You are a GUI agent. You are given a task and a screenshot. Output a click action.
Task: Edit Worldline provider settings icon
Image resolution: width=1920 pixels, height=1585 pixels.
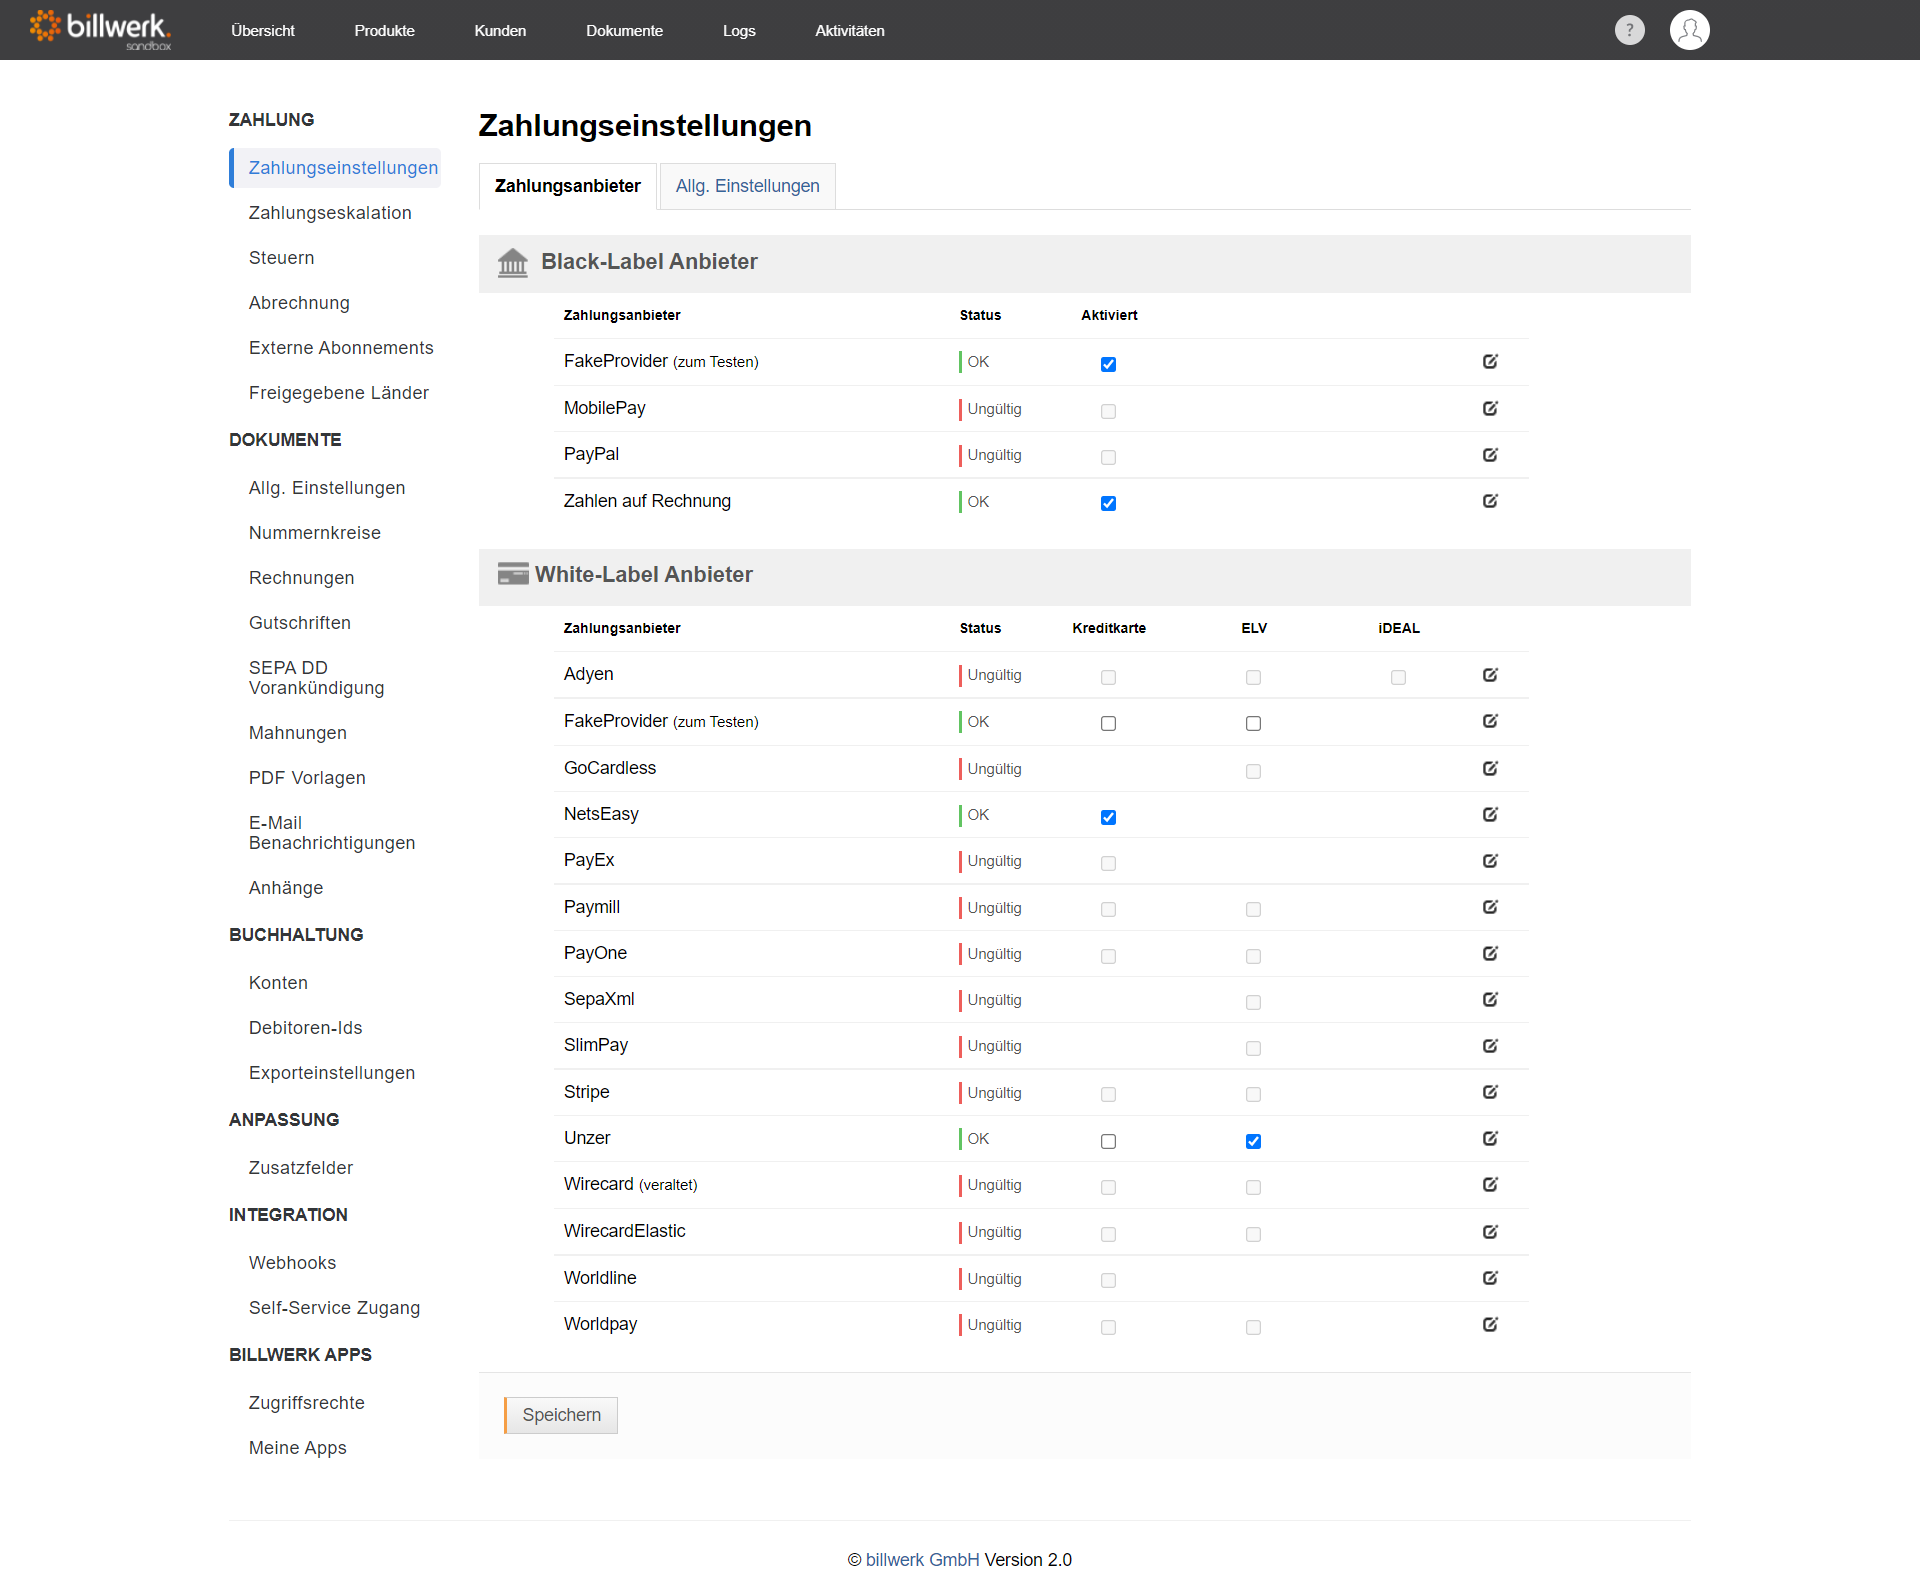[1490, 1277]
